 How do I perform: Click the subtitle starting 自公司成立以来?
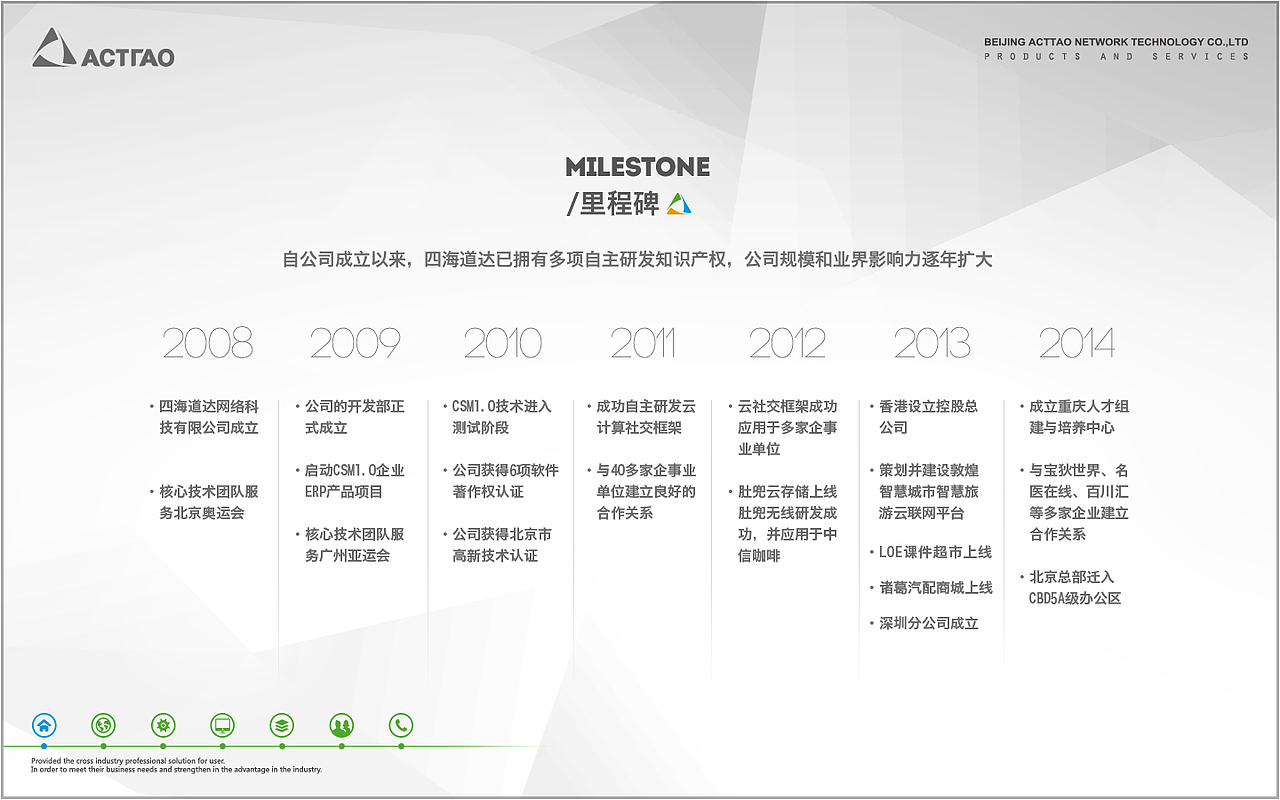pyautogui.click(x=638, y=260)
